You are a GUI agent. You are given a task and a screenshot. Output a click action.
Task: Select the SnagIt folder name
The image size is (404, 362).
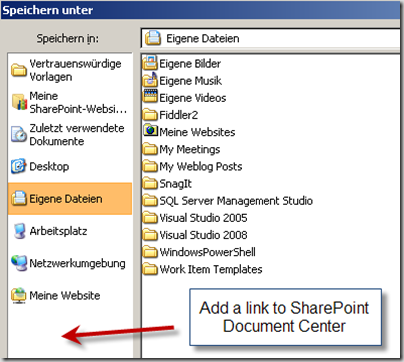tap(175, 184)
